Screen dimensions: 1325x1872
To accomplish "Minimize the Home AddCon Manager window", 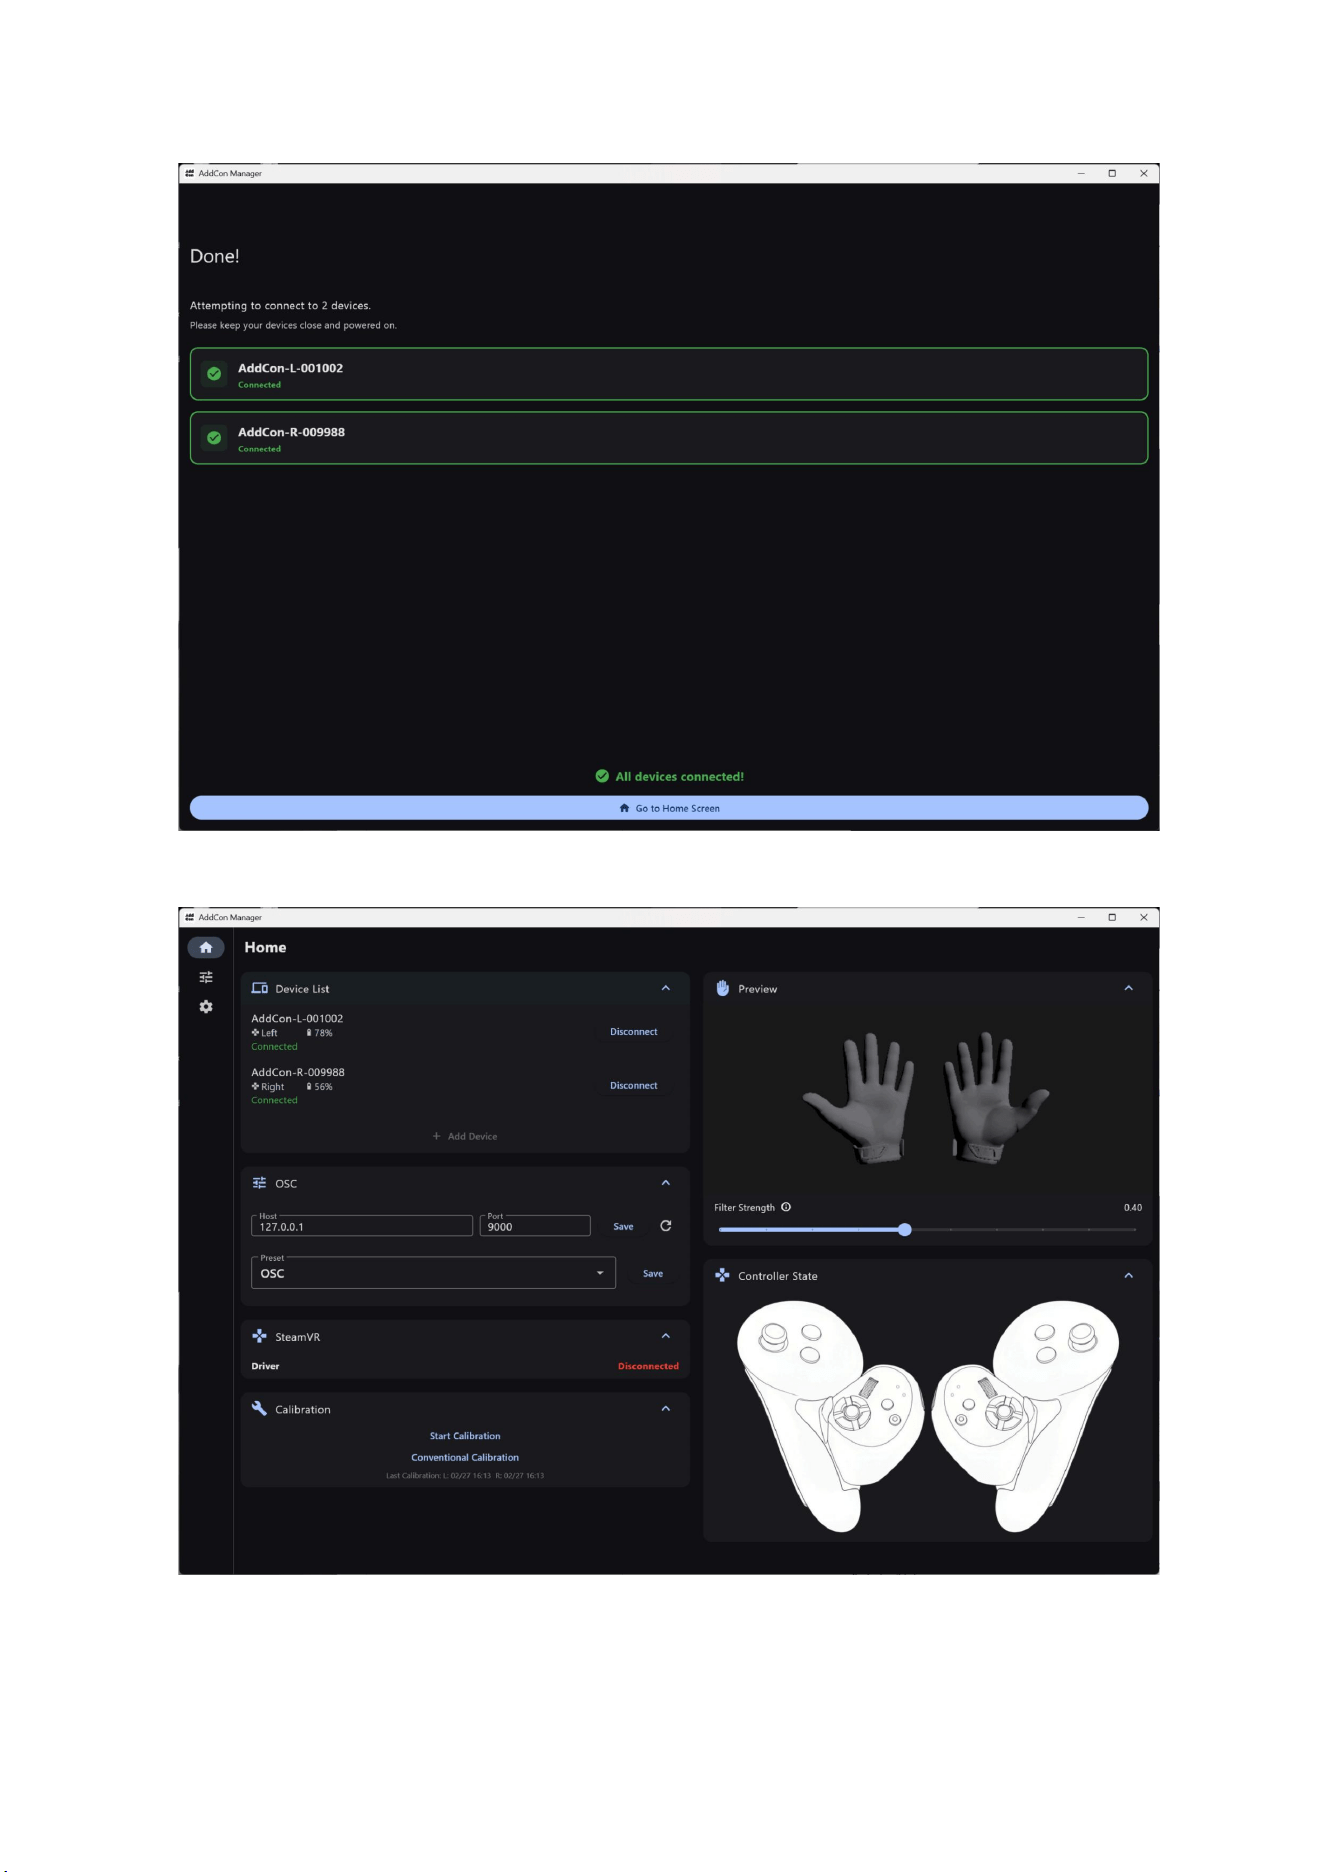I will pos(1081,917).
